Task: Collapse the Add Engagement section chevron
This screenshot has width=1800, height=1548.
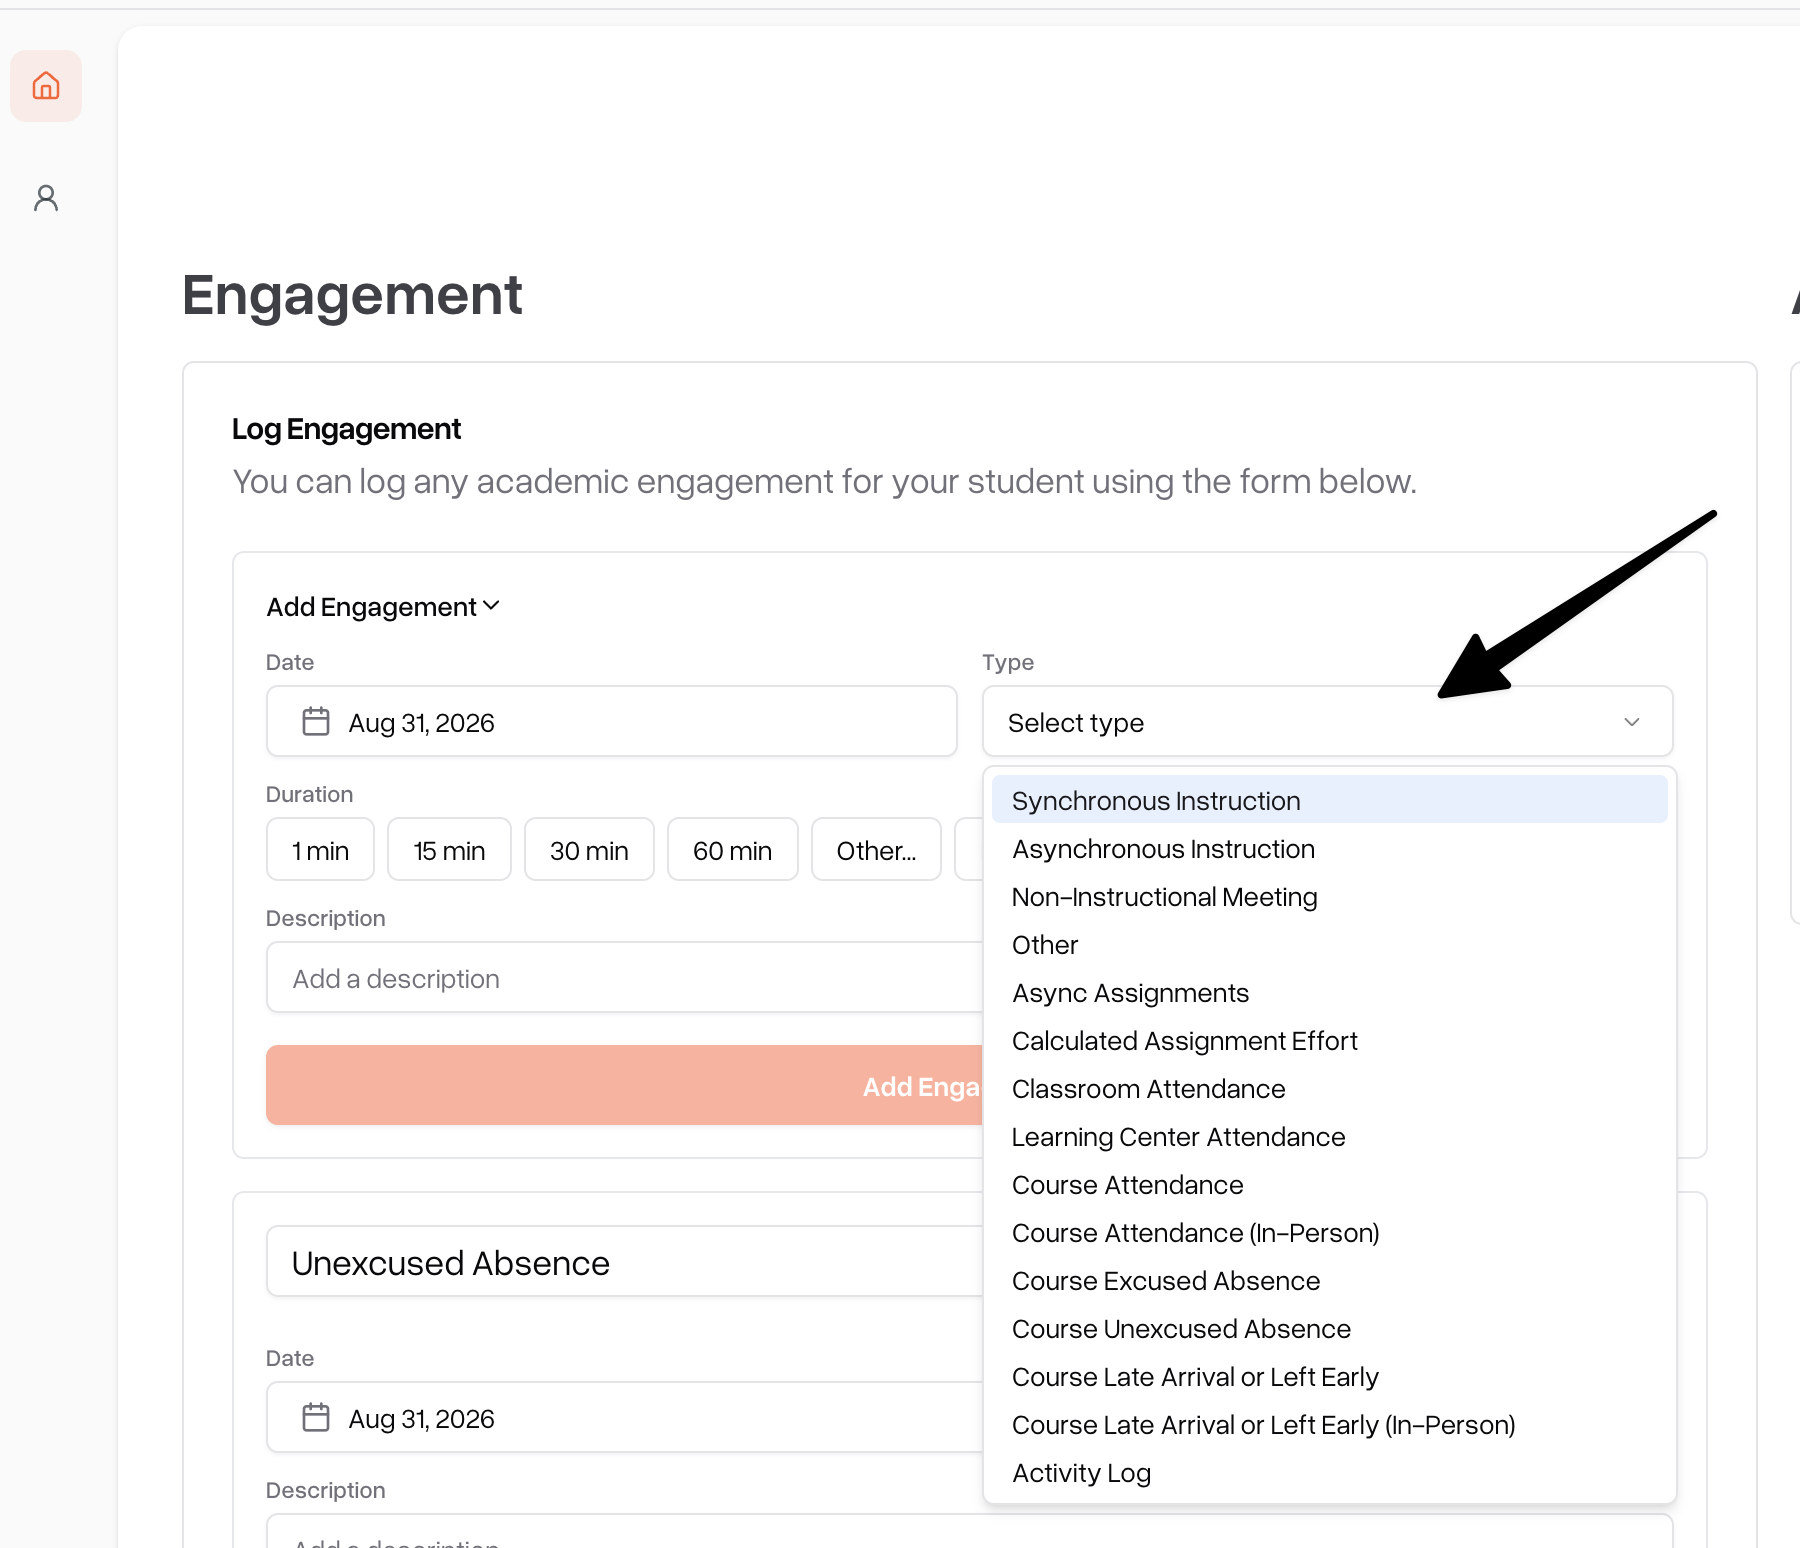Action: point(491,606)
